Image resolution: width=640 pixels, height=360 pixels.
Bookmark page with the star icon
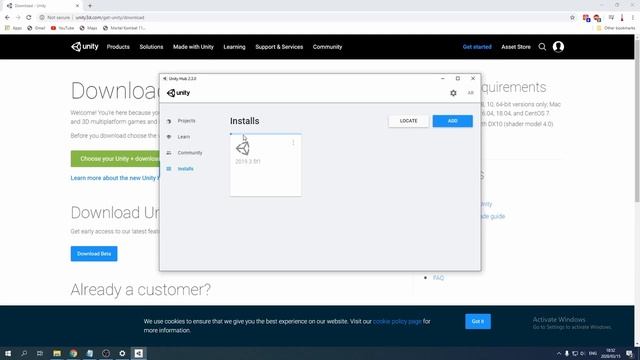pos(572,18)
